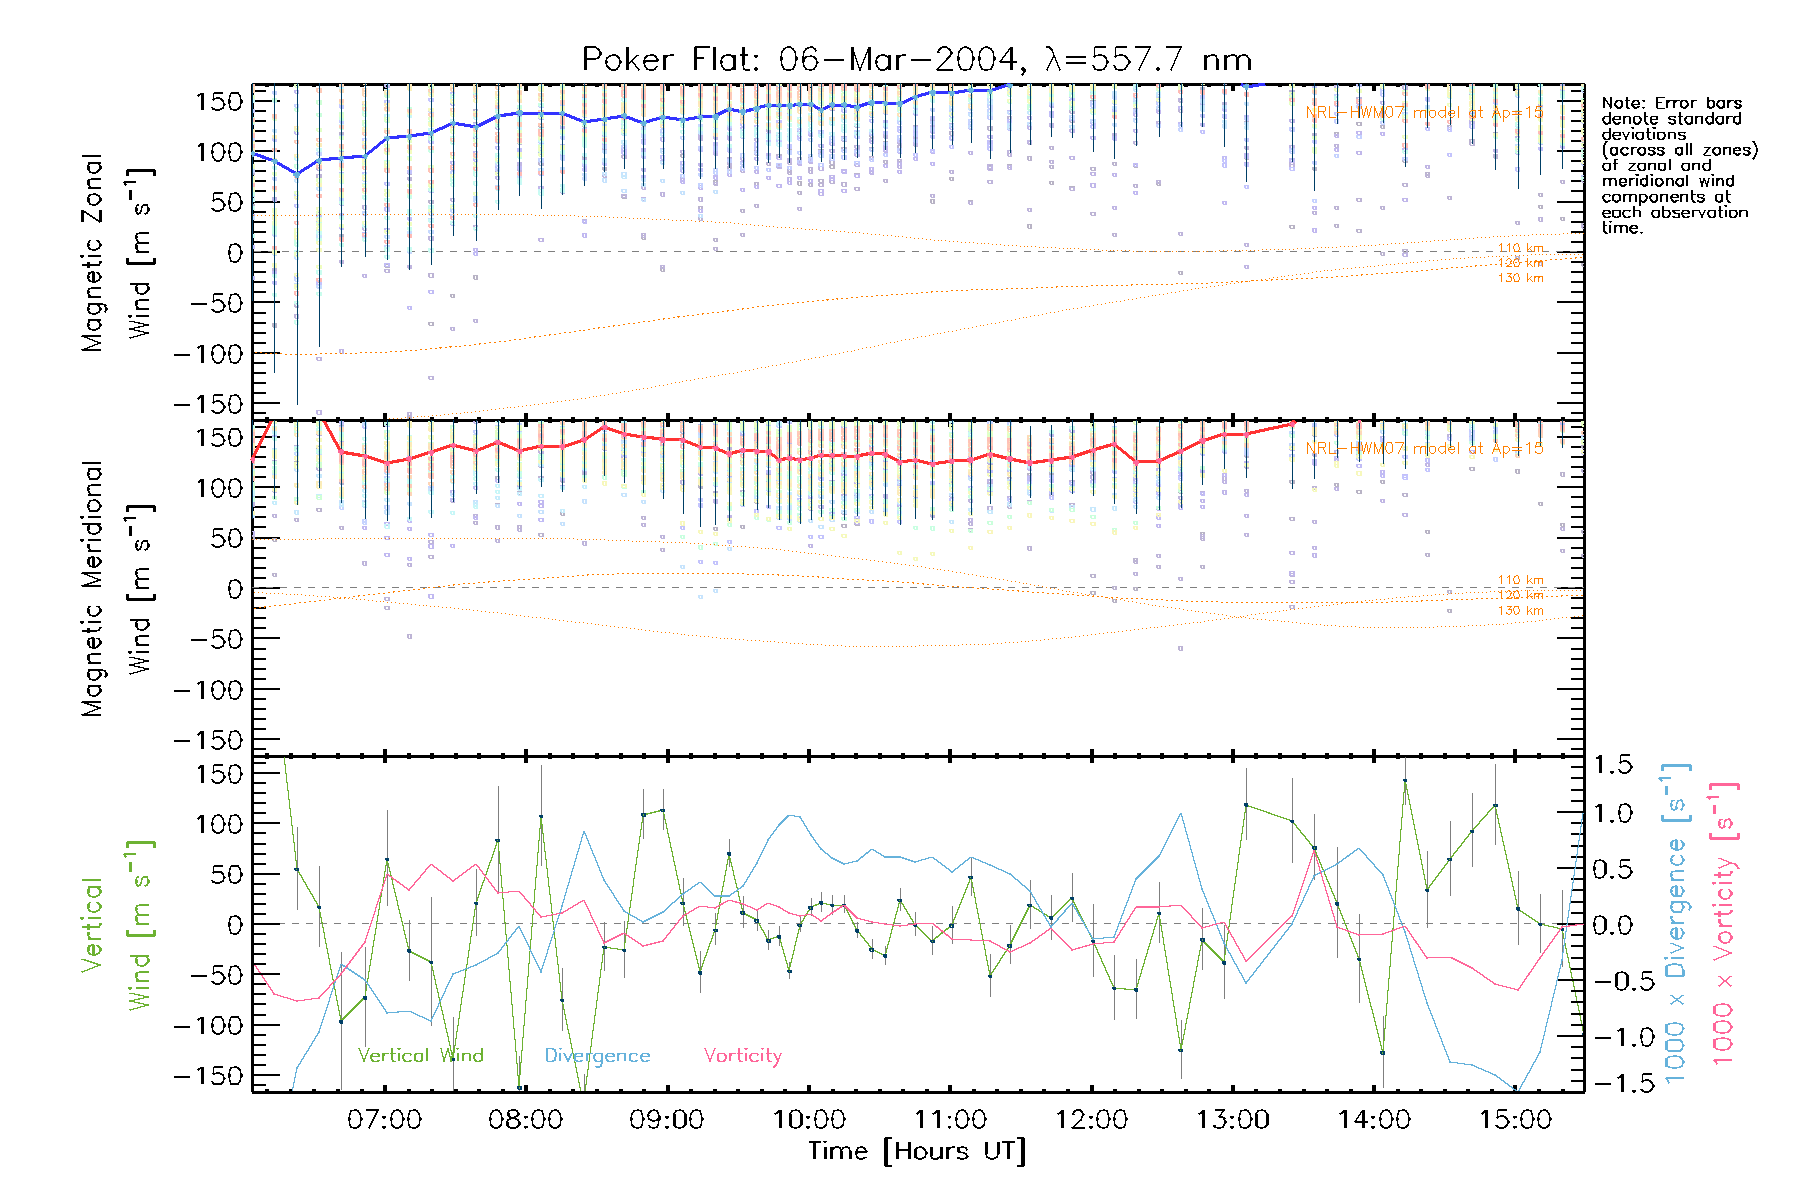Image resolution: width=1800 pixels, height=1200 pixels.
Task: Click the 15:00 time axis tick label
Action: click(x=1515, y=1120)
